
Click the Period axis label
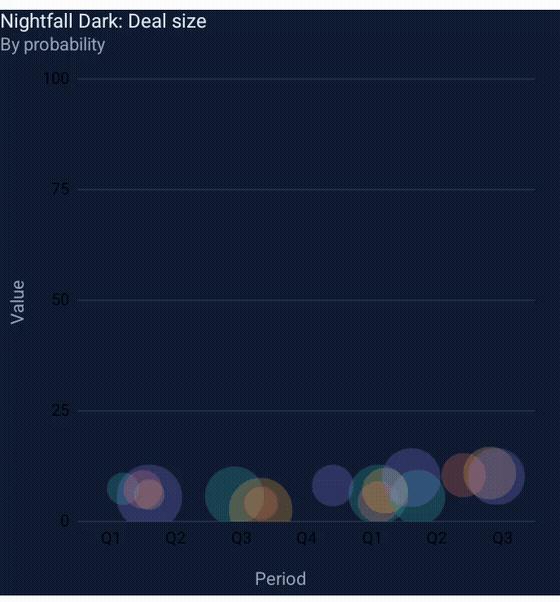(281, 579)
